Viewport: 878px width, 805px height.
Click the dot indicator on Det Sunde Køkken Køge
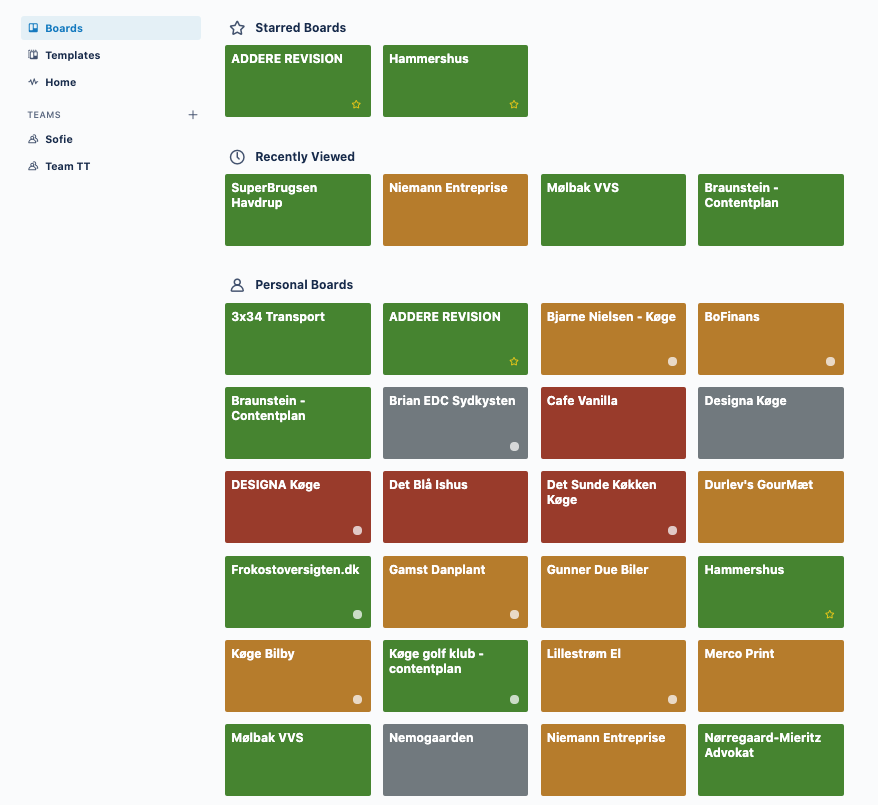672,530
